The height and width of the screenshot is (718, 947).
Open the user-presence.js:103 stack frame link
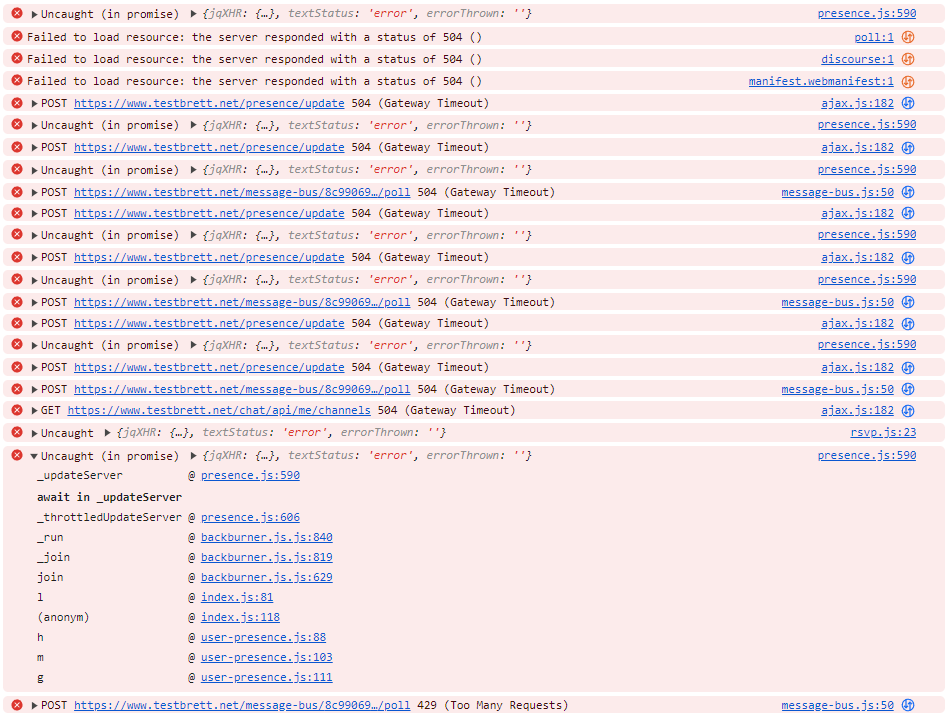coord(266,657)
